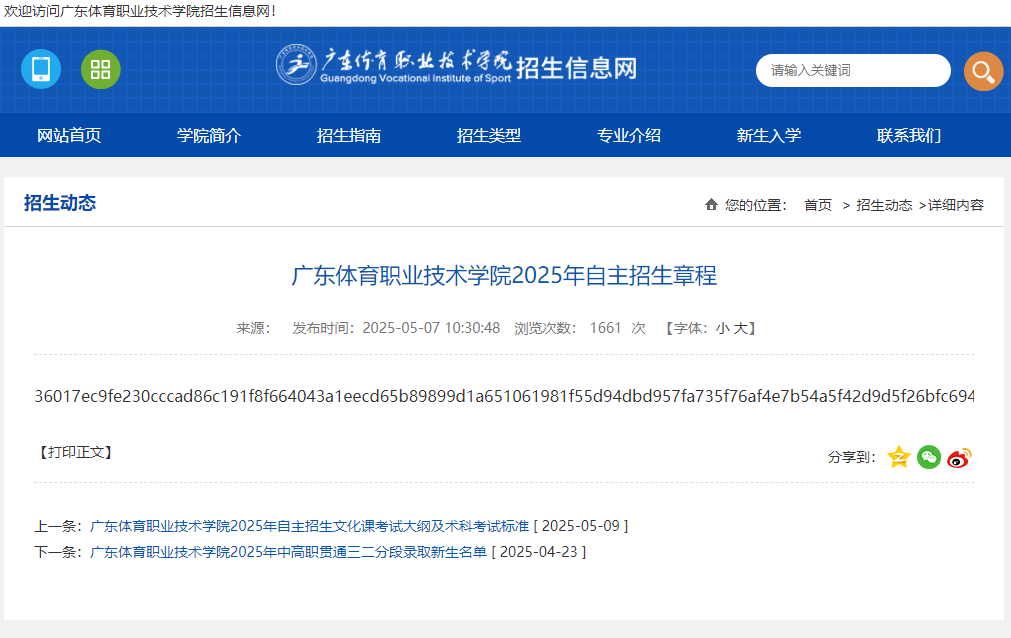Click the home icon before 您的位置

point(710,204)
